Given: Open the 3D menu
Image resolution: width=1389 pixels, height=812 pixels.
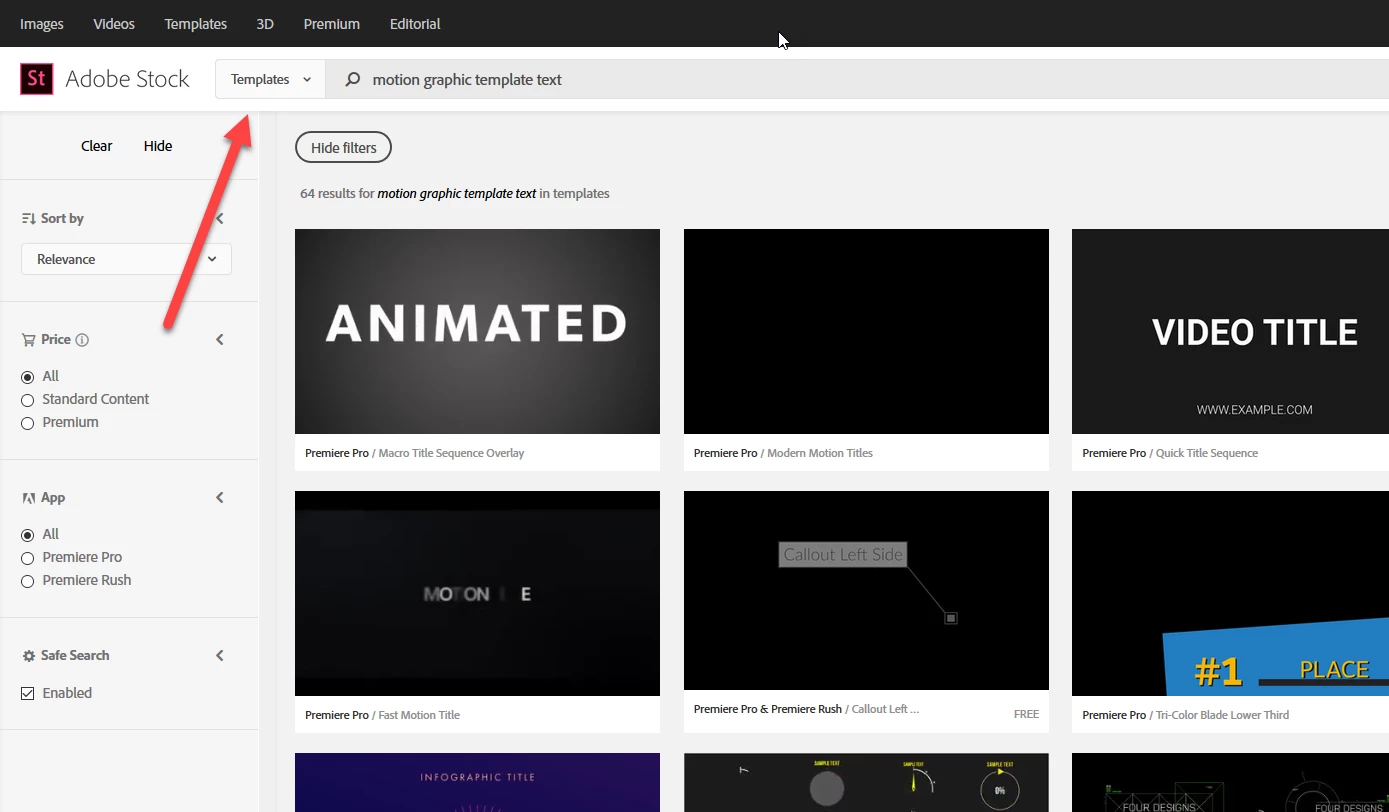Looking at the screenshot, I should tap(265, 24).
